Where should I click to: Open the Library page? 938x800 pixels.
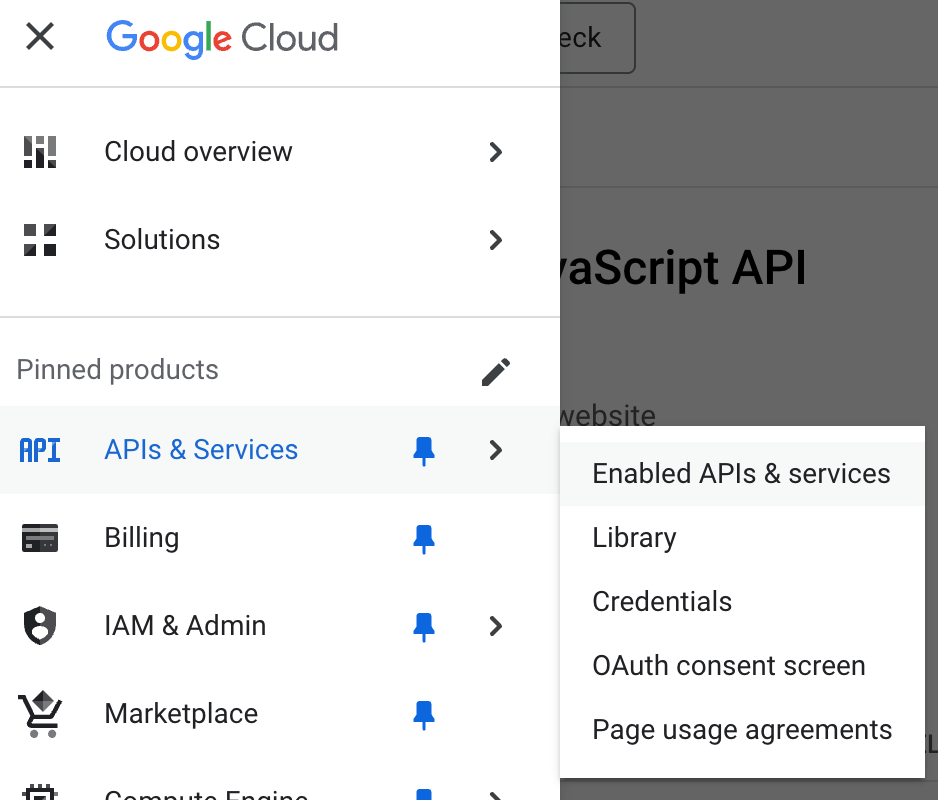(634, 537)
